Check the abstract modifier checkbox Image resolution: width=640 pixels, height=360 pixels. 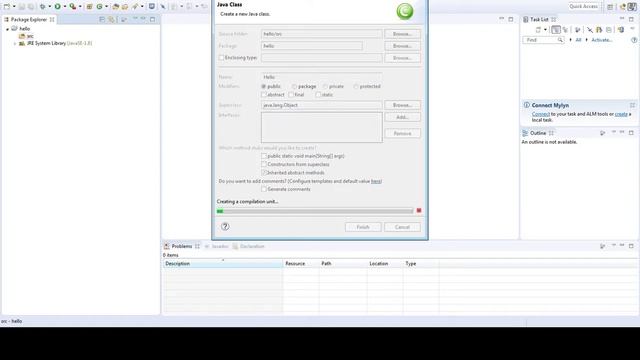(x=264, y=95)
